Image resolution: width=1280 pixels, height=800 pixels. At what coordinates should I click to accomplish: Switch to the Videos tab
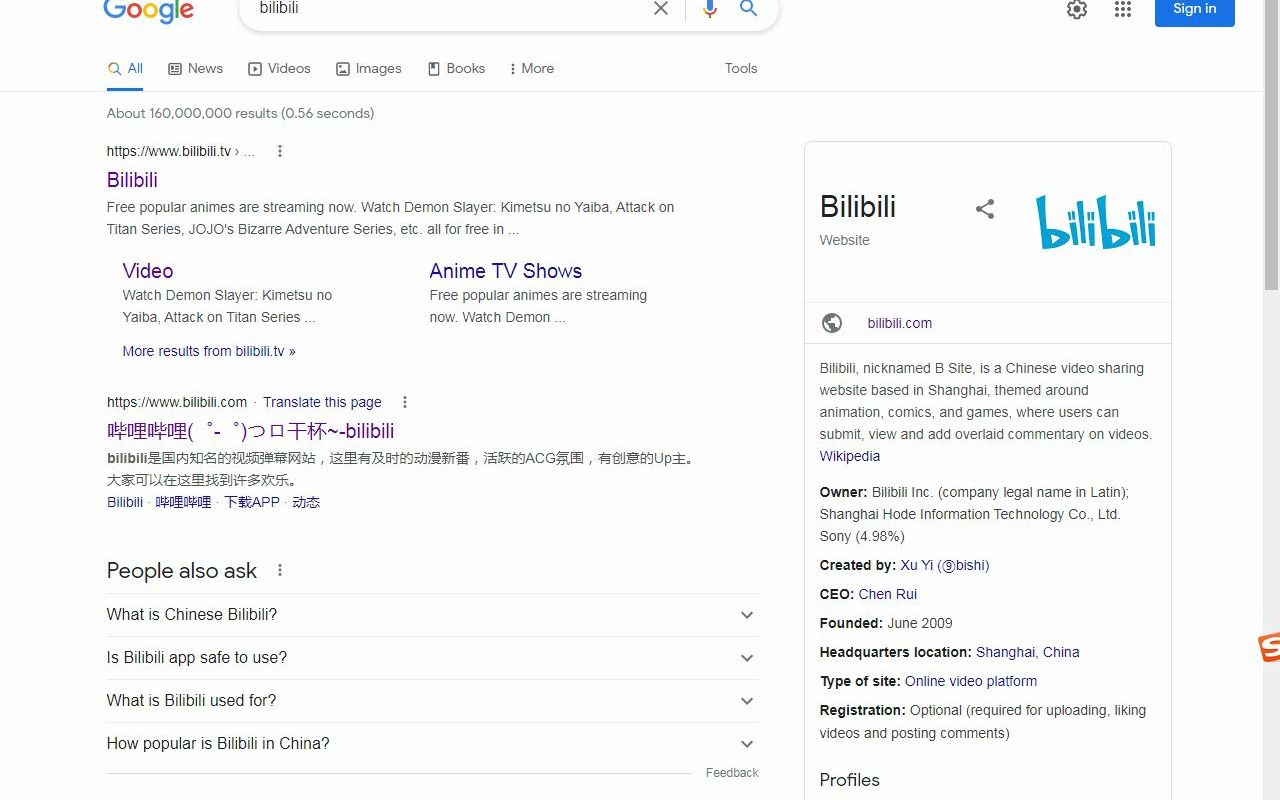tap(280, 69)
